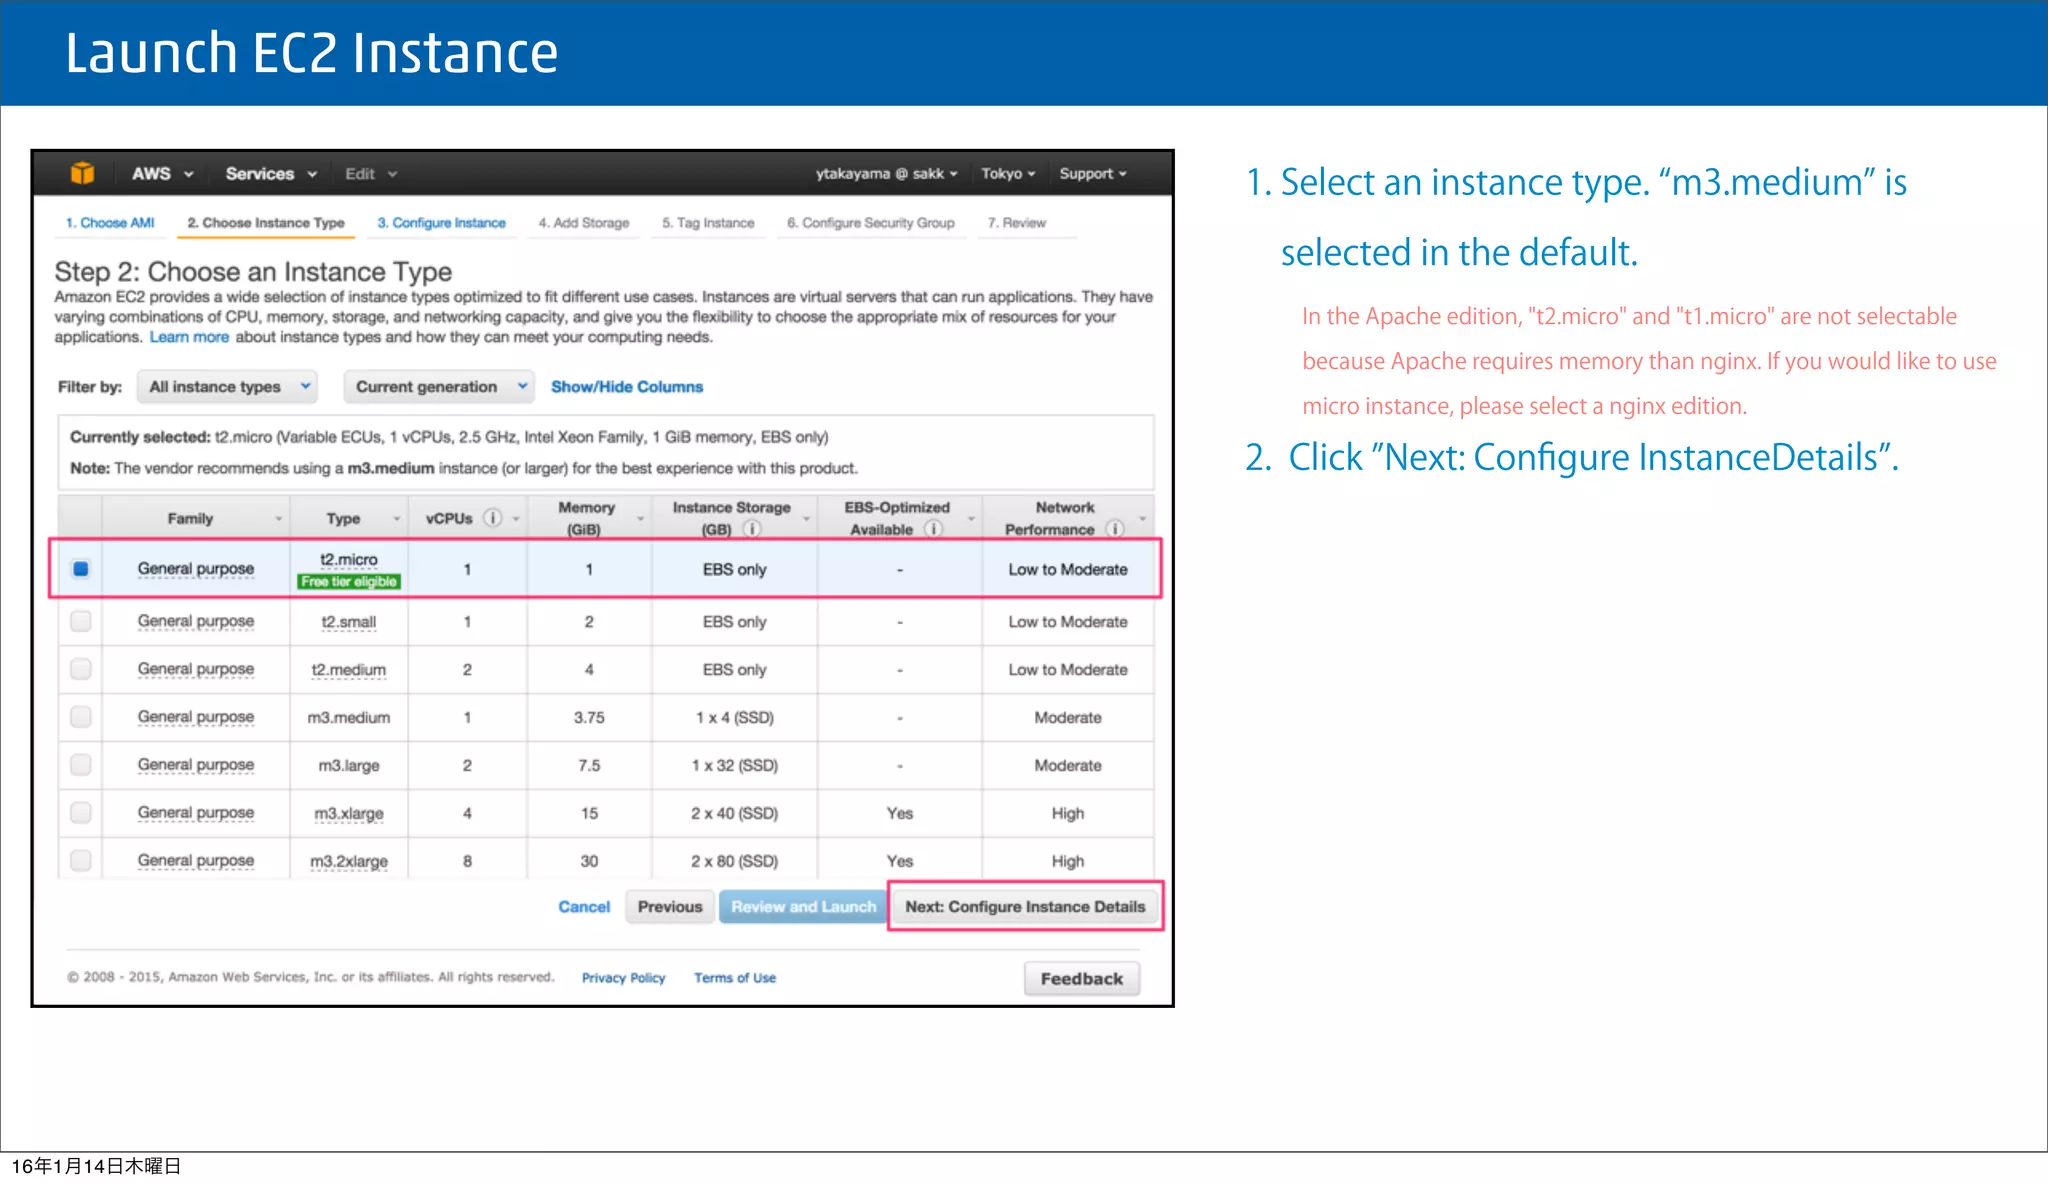Viewport: 2048px width, 1184px height.
Task: Select the t2.small instance checkbox
Action: click(81, 621)
